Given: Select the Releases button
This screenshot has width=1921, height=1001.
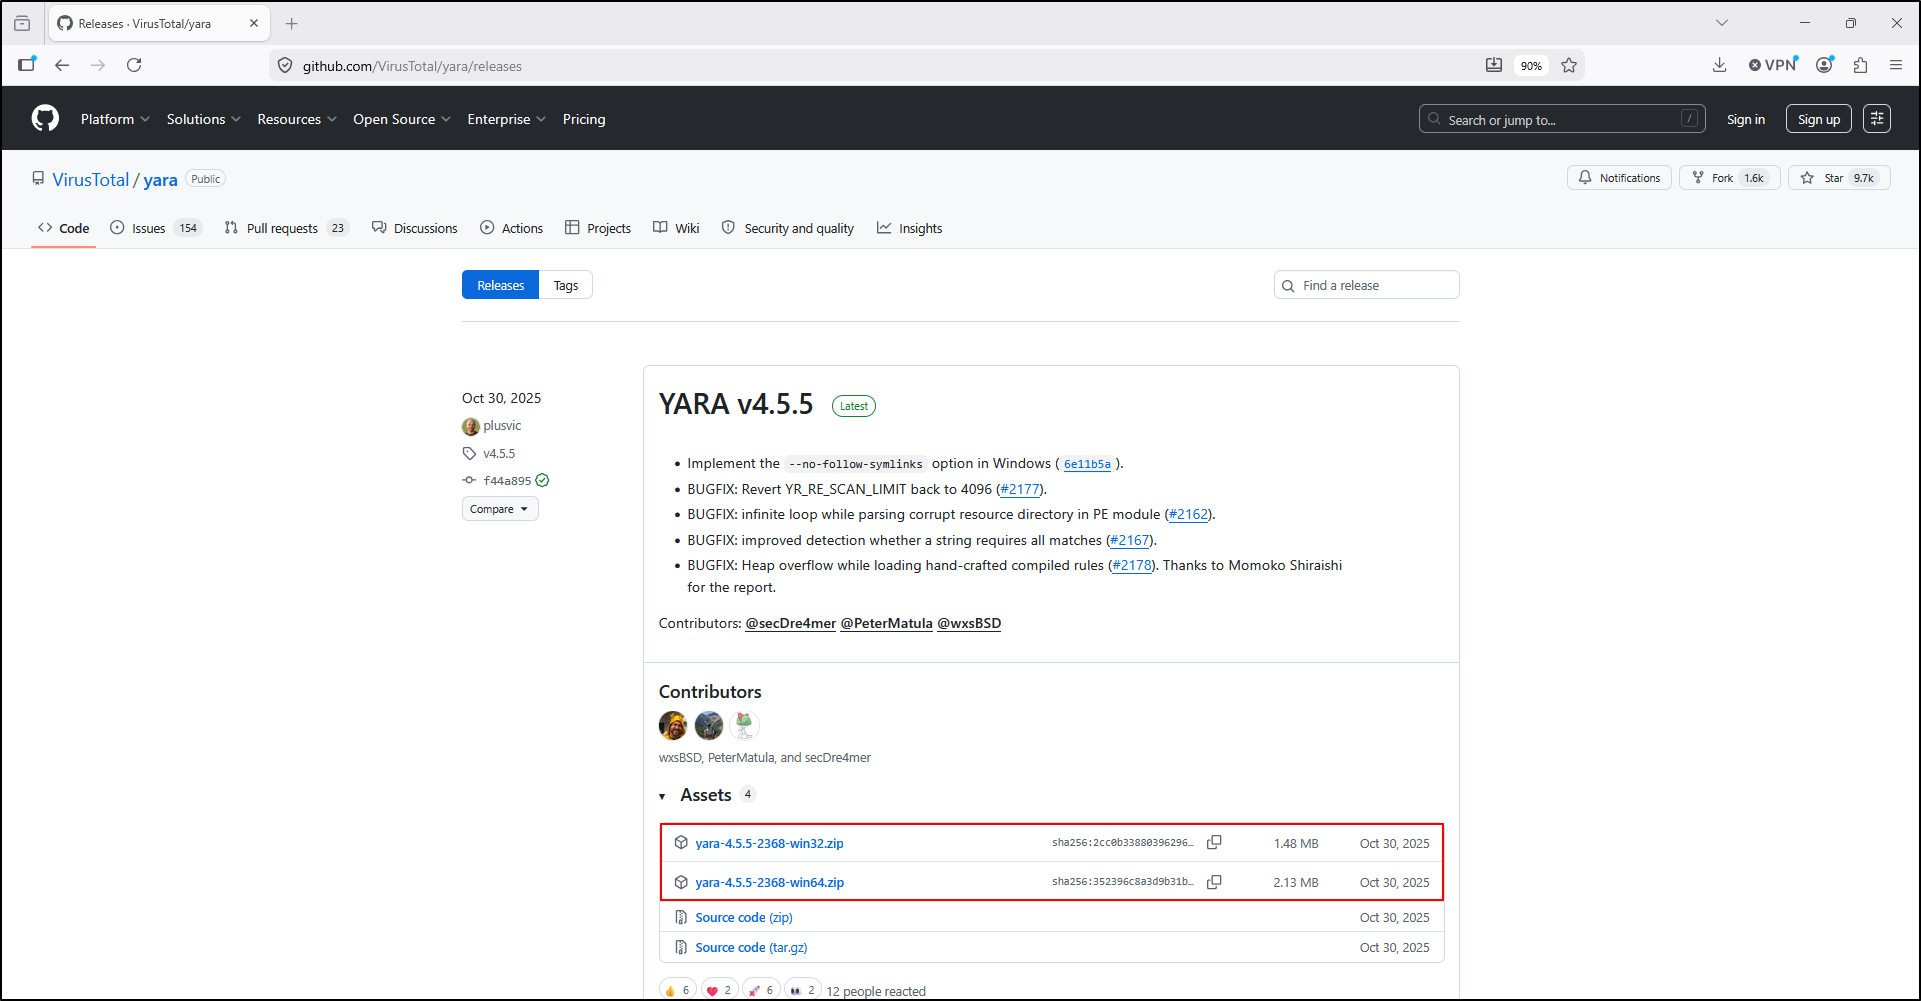Looking at the screenshot, I should [x=500, y=285].
